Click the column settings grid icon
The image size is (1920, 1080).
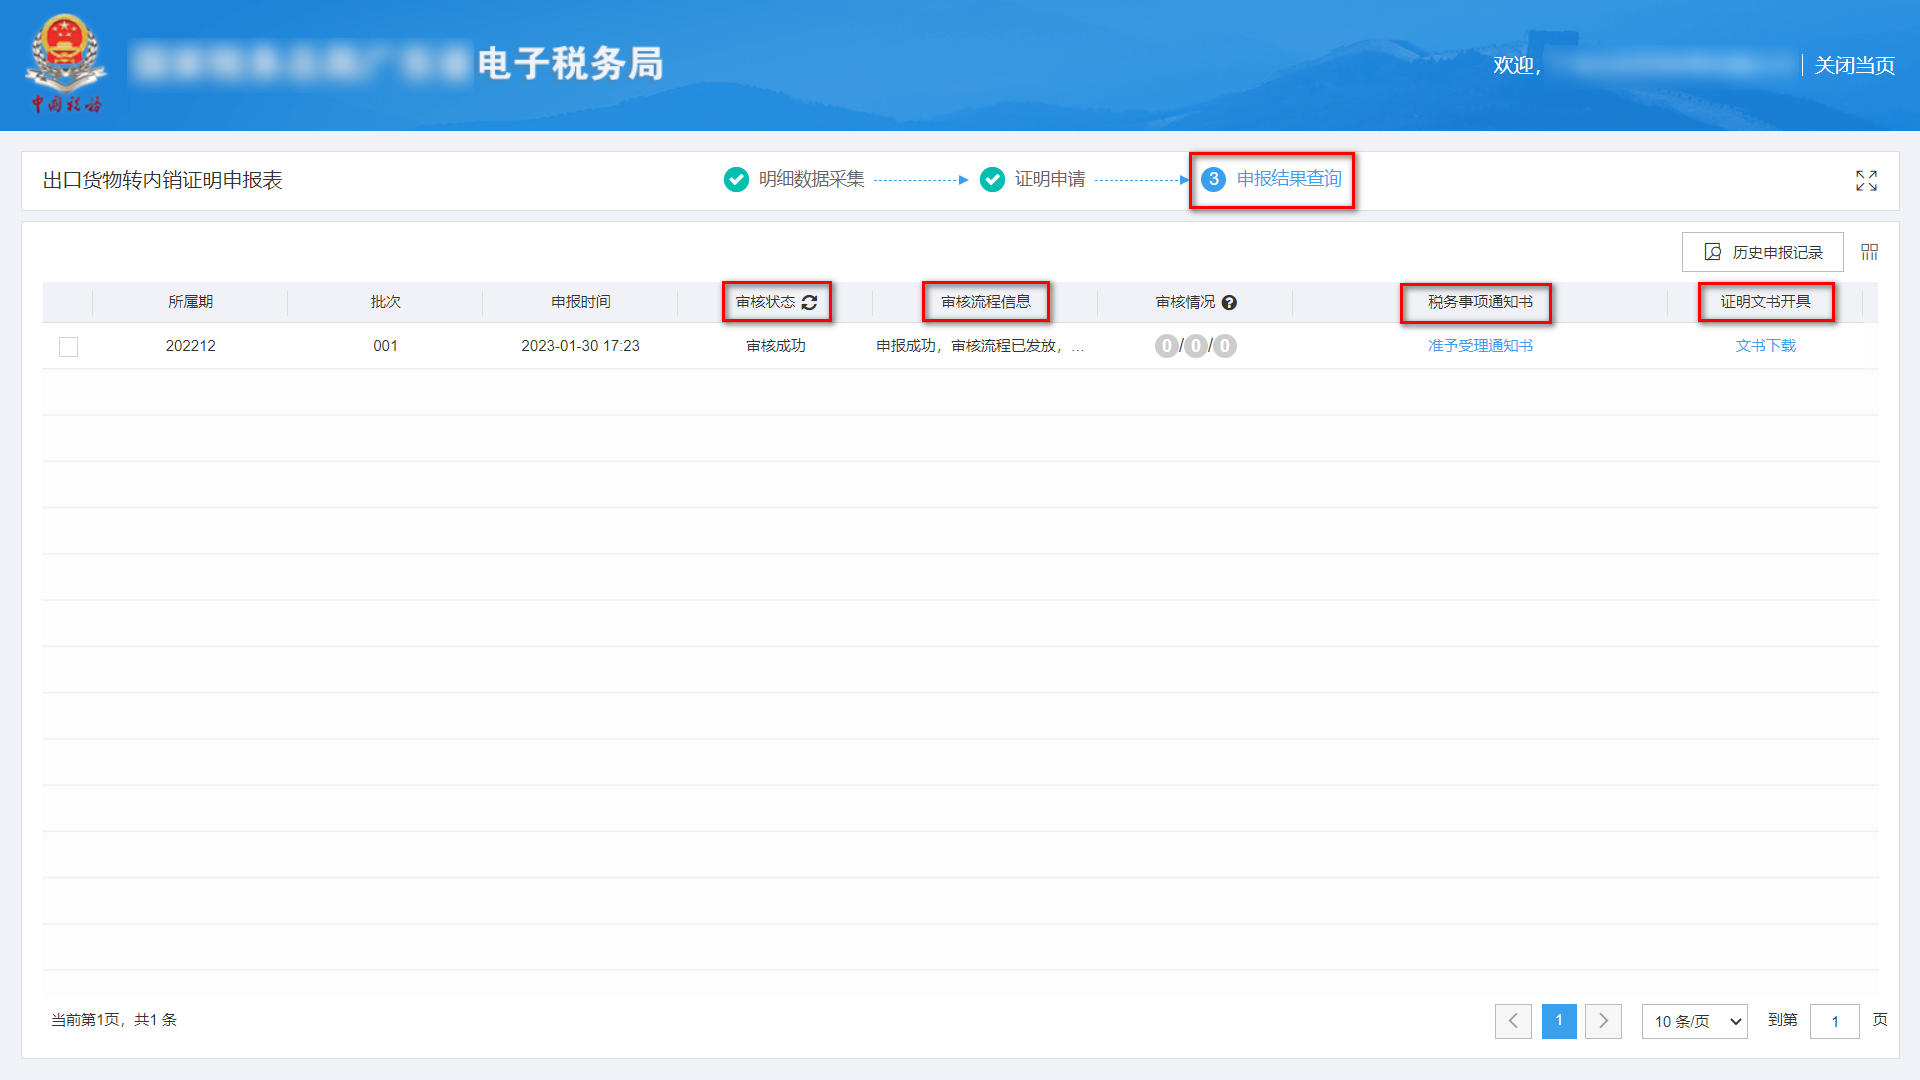tap(1869, 252)
